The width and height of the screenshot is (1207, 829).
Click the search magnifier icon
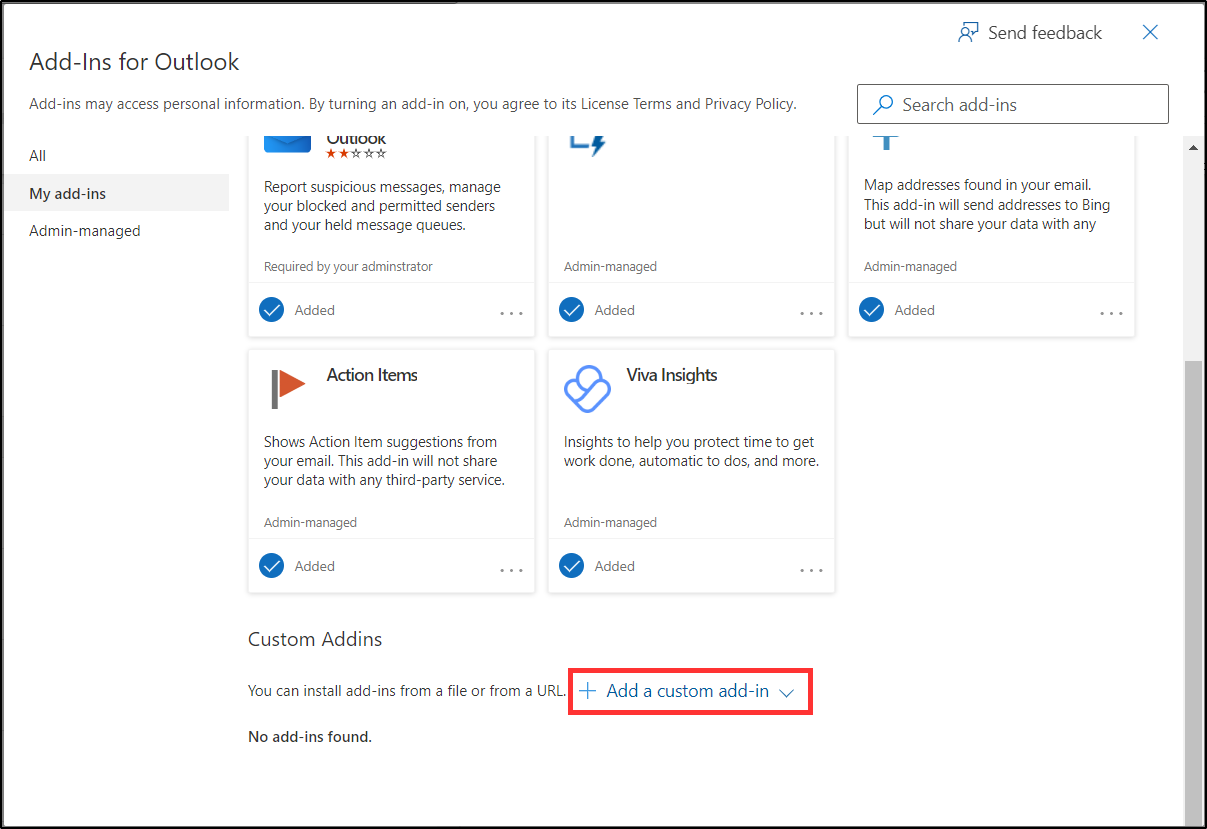(x=881, y=104)
